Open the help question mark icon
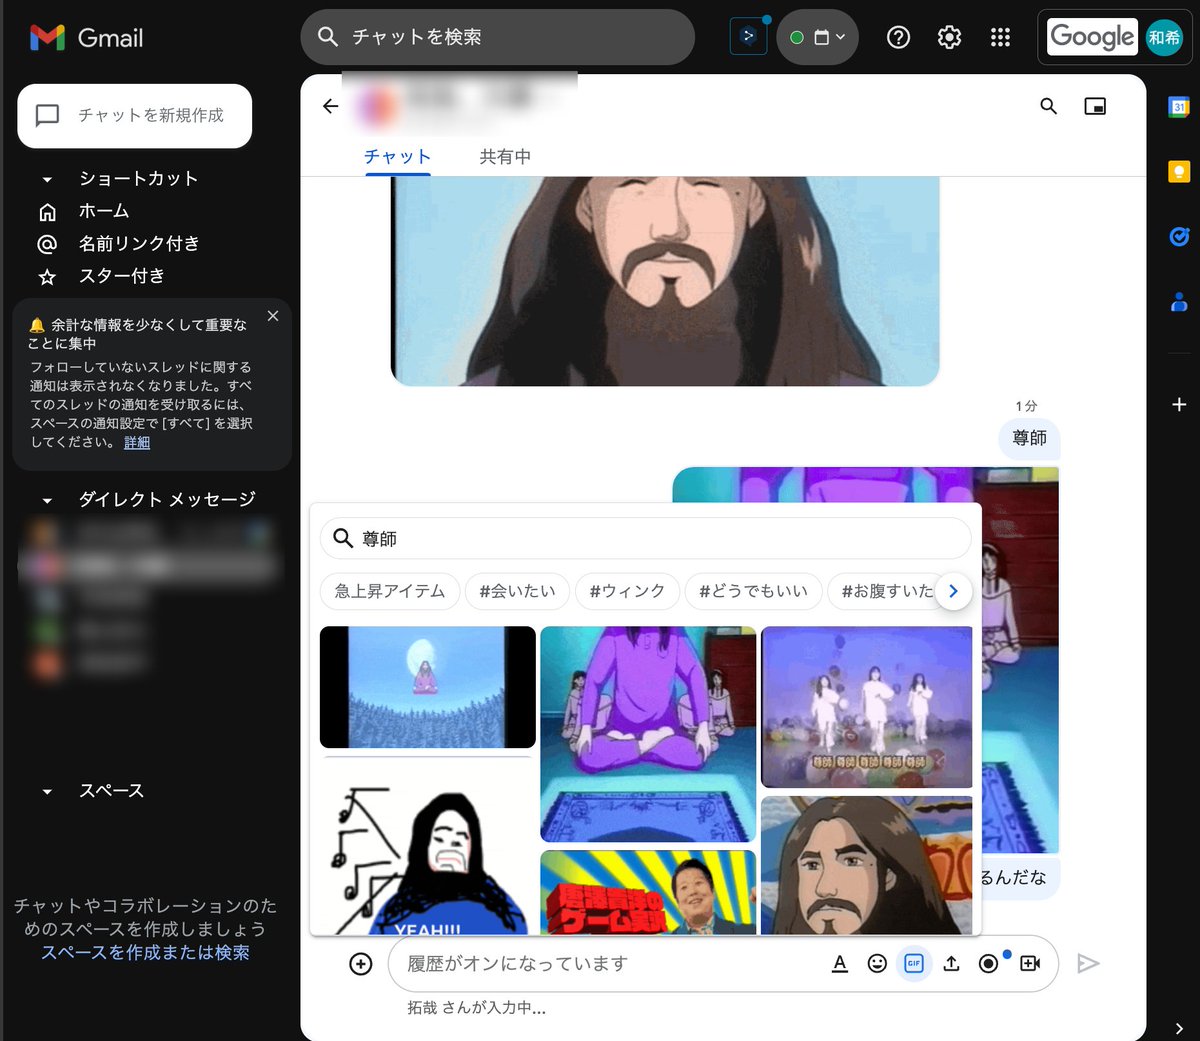Screen dimensions: 1200x1041 [x=898, y=37]
